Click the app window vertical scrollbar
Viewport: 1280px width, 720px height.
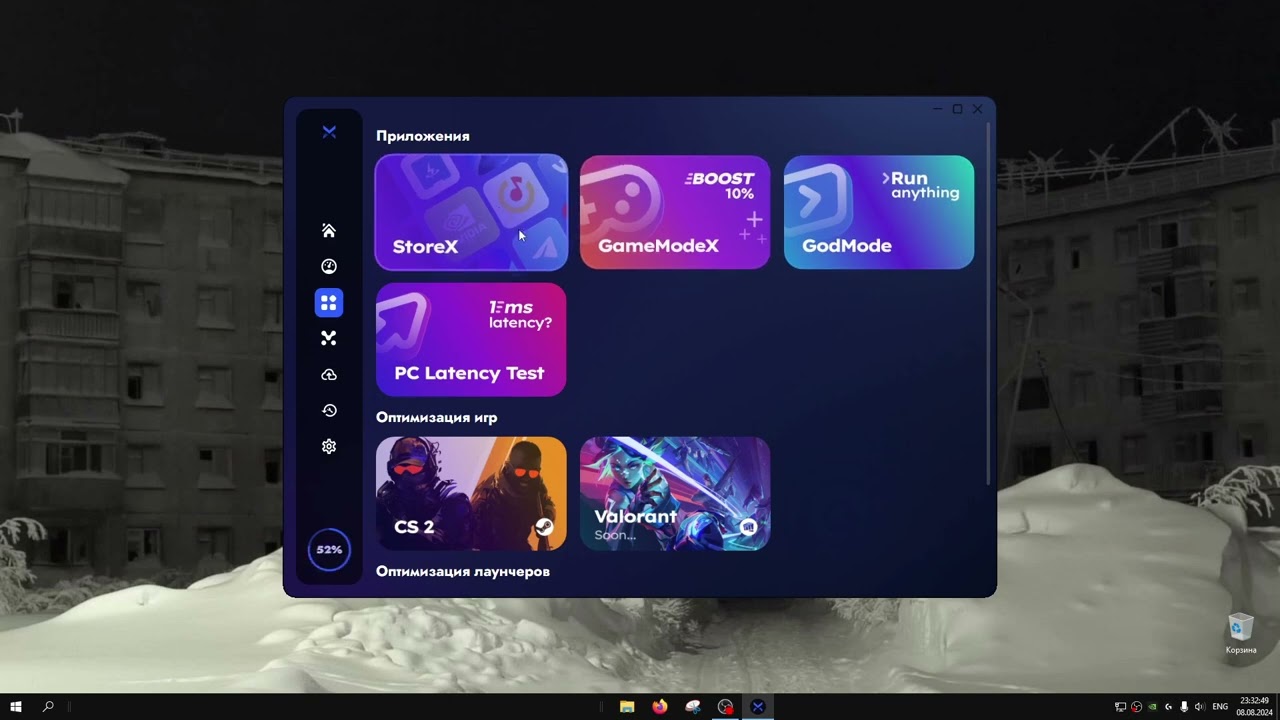point(989,303)
